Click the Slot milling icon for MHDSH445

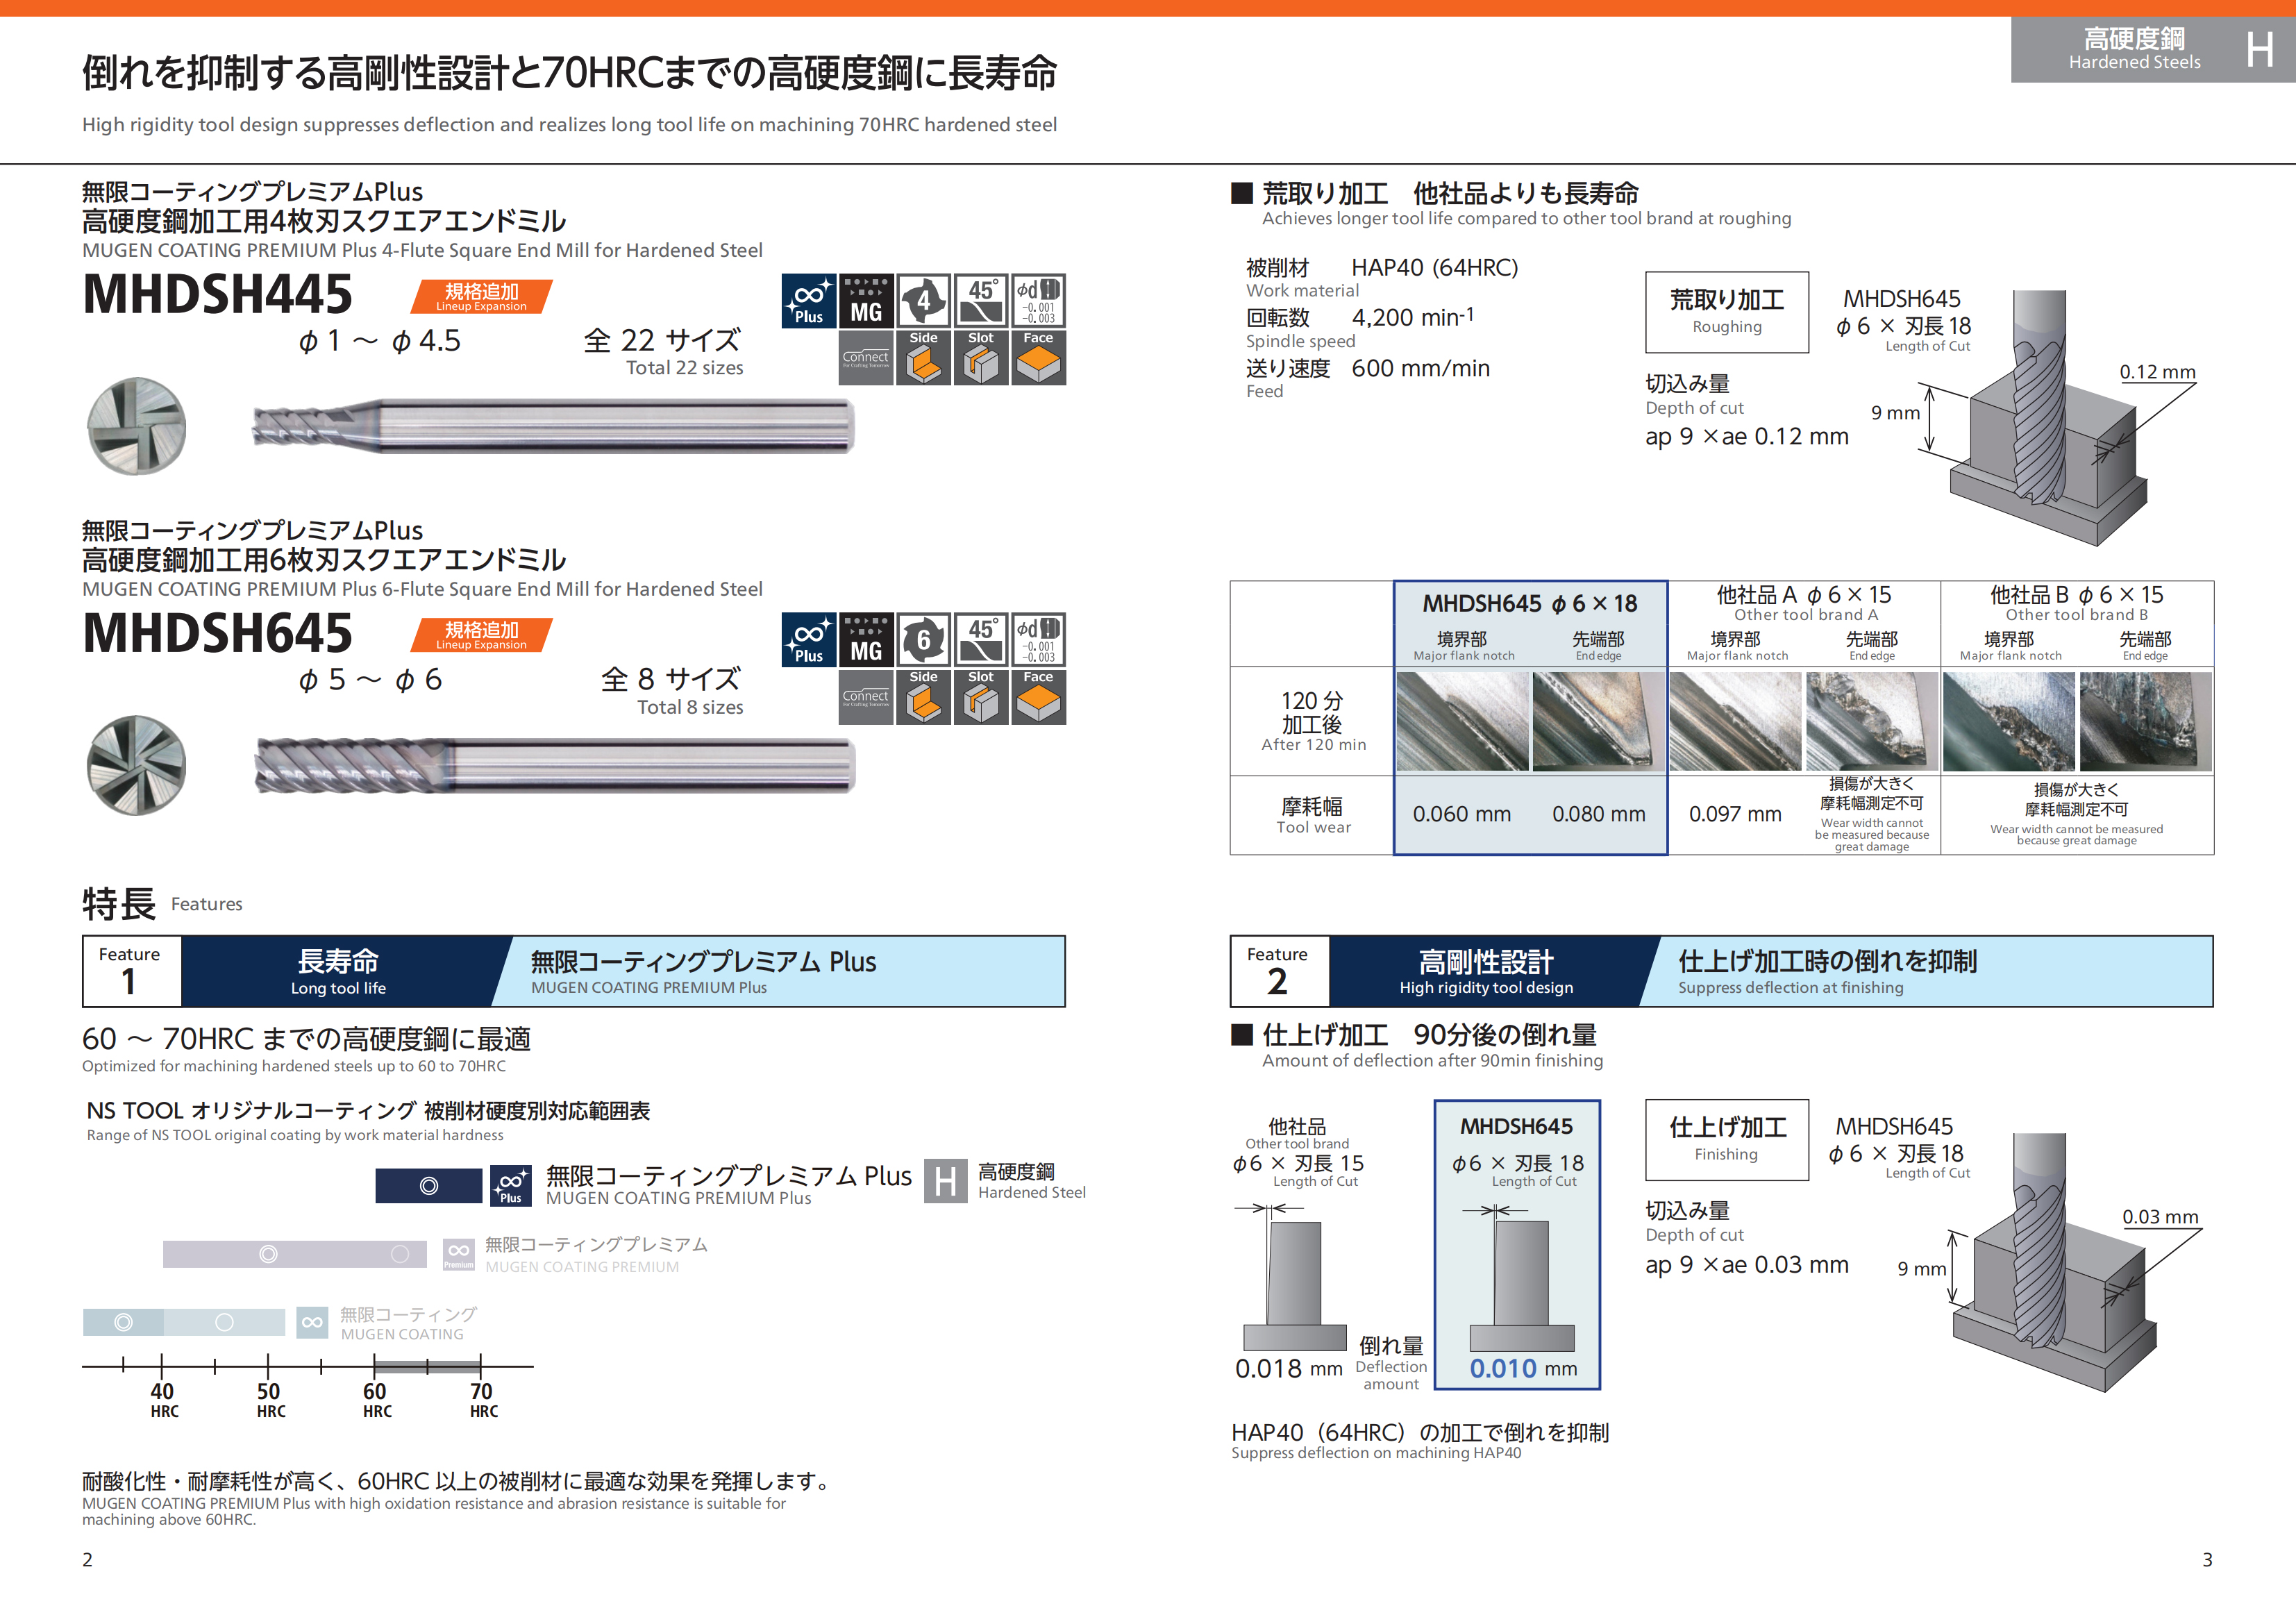pyautogui.click(x=981, y=358)
